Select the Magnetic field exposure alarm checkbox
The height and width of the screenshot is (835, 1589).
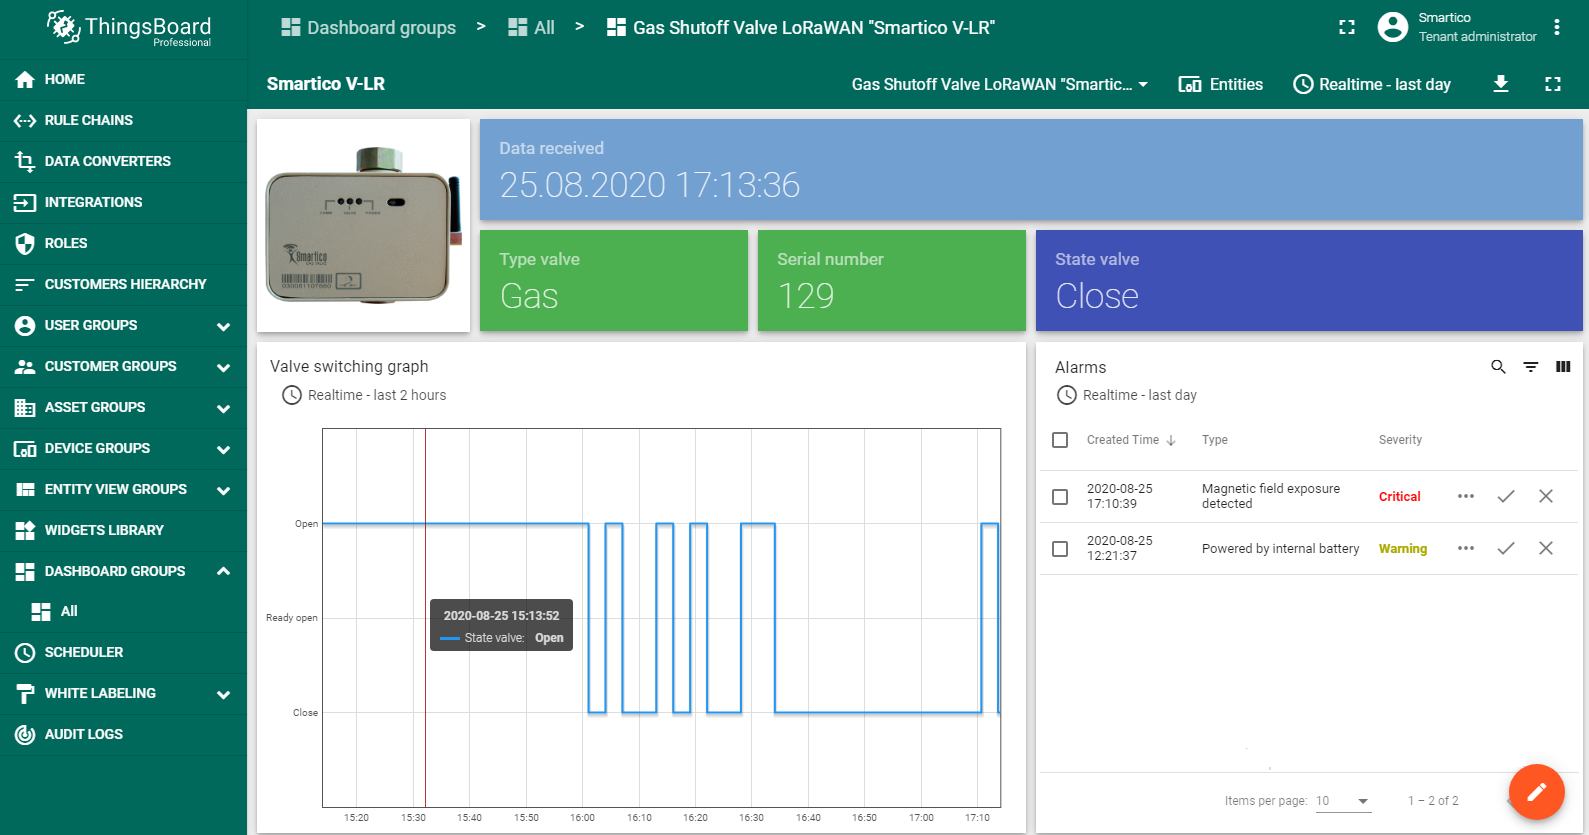[x=1060, y=496]
